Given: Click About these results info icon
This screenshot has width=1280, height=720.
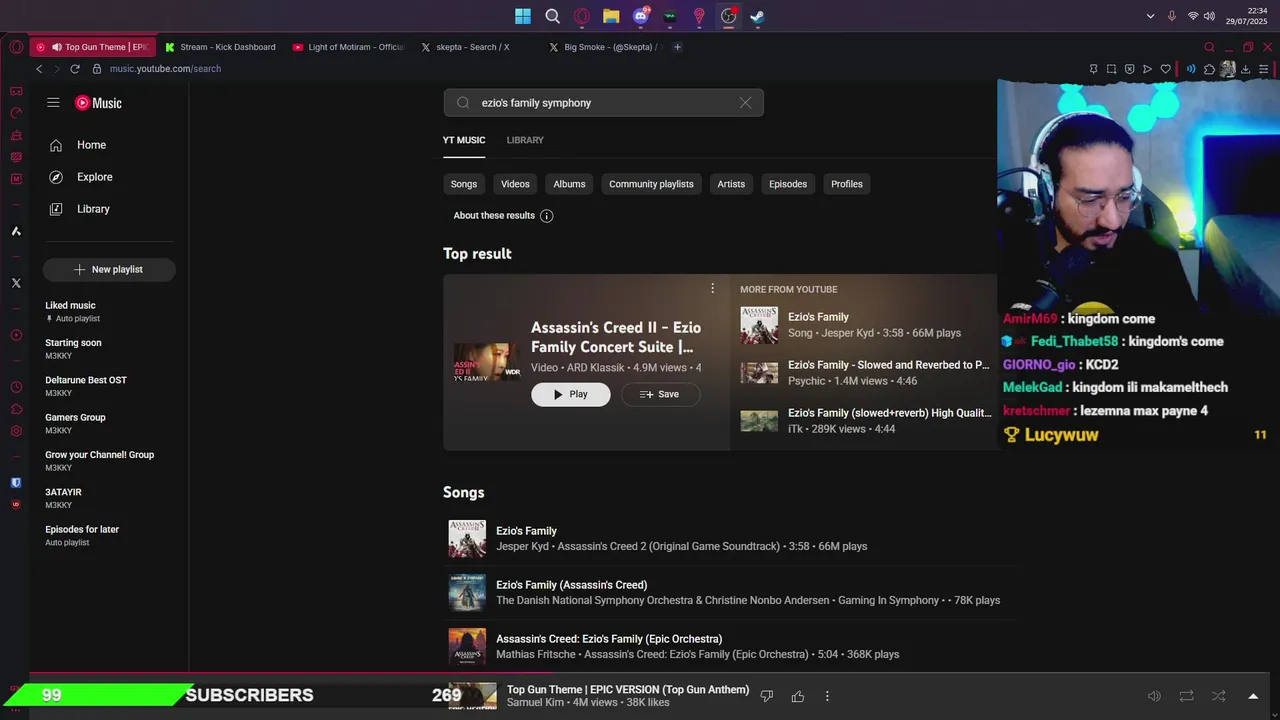Looking at the screenshot, I should pyautogui.click(x=546, y=216).
